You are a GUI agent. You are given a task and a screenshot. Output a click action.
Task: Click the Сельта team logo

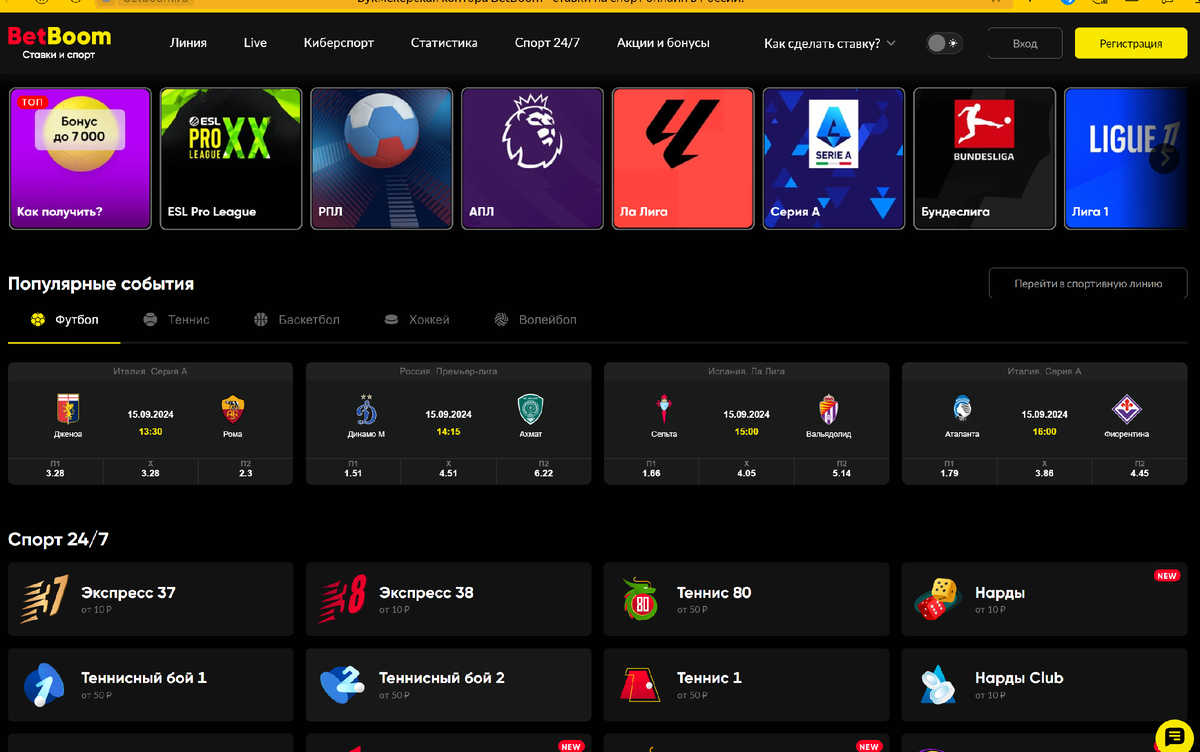pyautogui.click(x=663, y=409)
